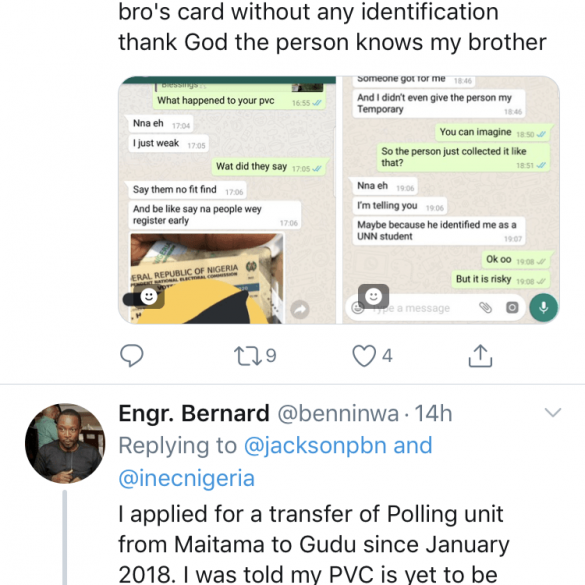Open Engr. Bernard display name

[x=194, y=413]
